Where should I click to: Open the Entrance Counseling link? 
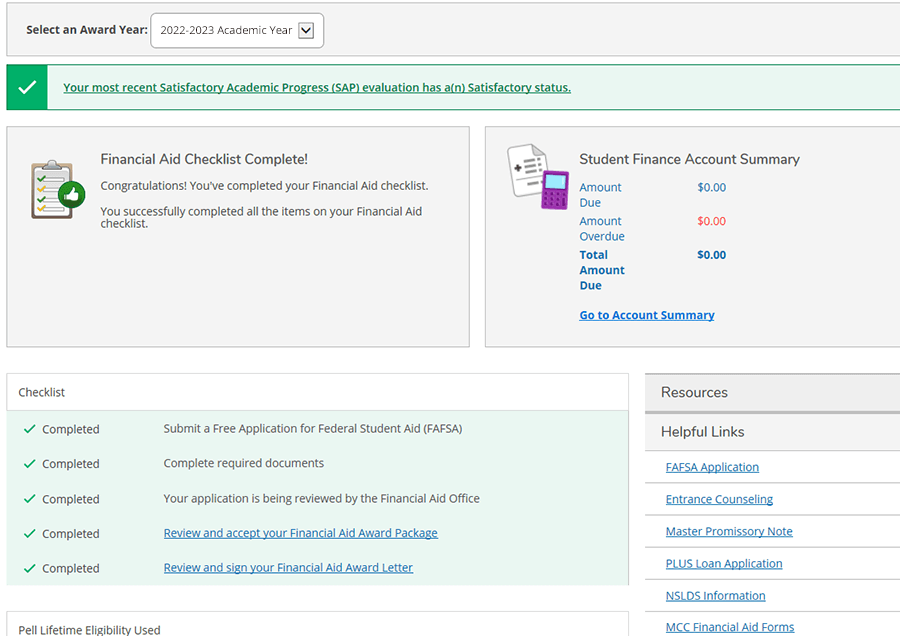pos(719,499)
